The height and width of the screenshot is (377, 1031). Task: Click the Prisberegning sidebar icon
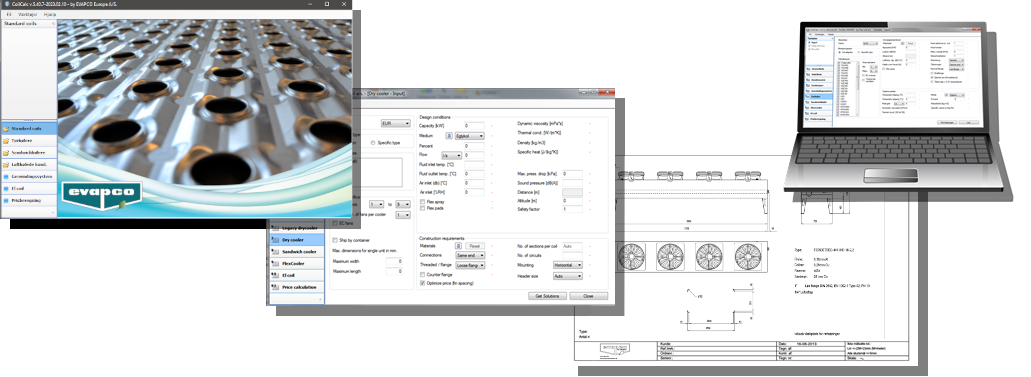pos(7,200)
